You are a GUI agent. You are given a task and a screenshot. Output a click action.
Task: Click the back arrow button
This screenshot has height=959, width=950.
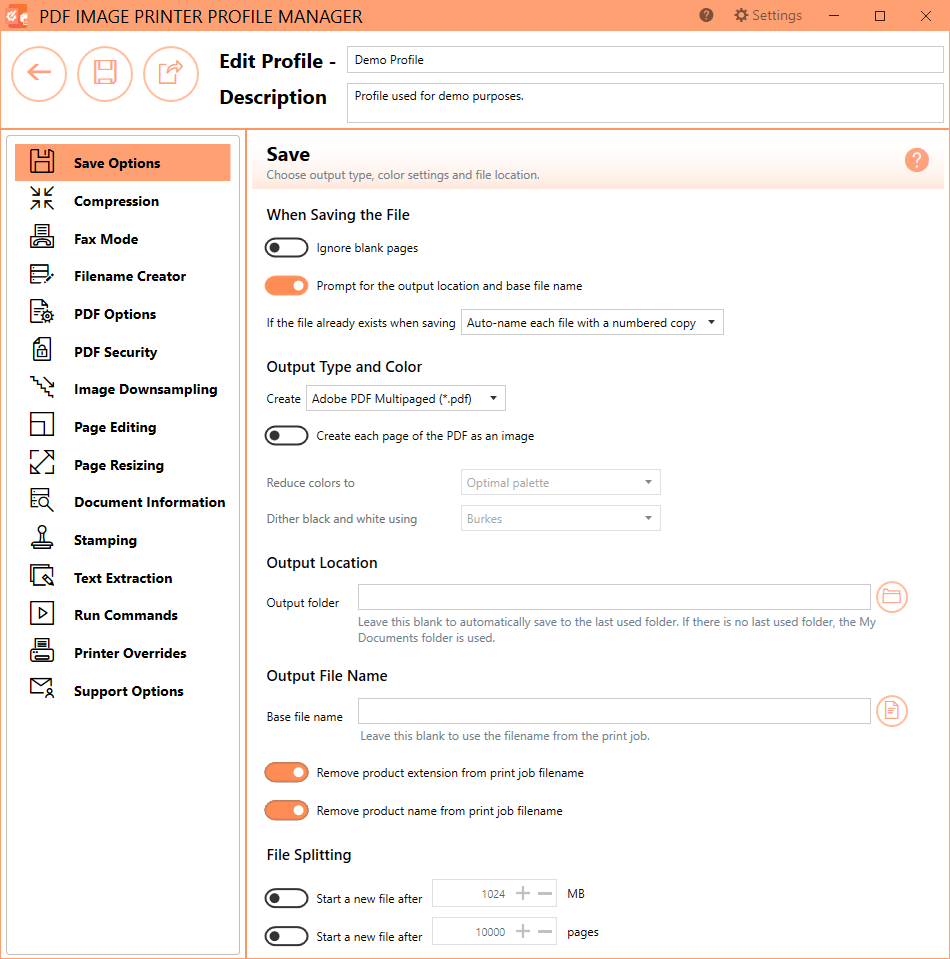pyautogui.click(x=39, y=74)
